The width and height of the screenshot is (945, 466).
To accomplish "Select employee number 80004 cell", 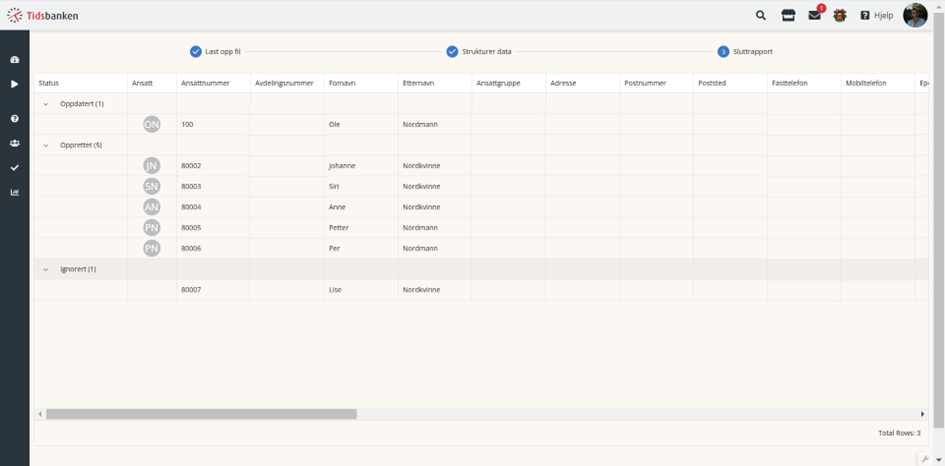I will 213,207.
